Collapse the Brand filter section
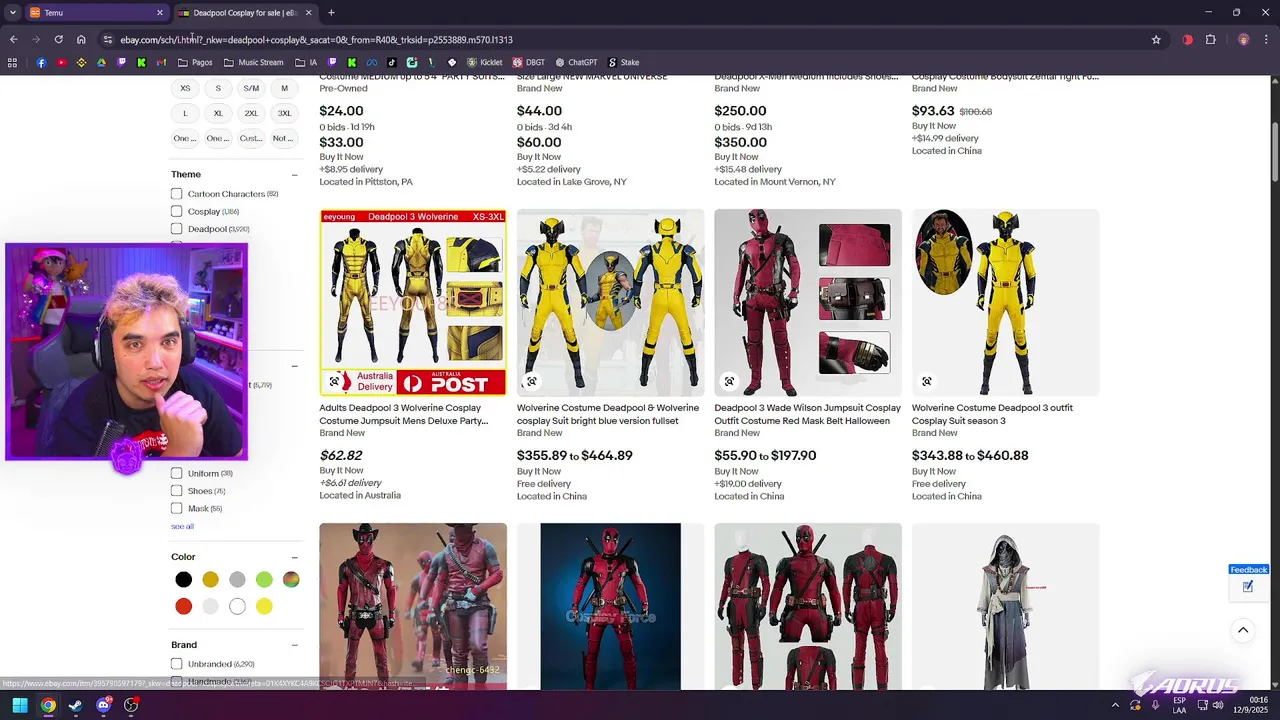This screenshot has width=1280, height=720. [x=294, y=645]
